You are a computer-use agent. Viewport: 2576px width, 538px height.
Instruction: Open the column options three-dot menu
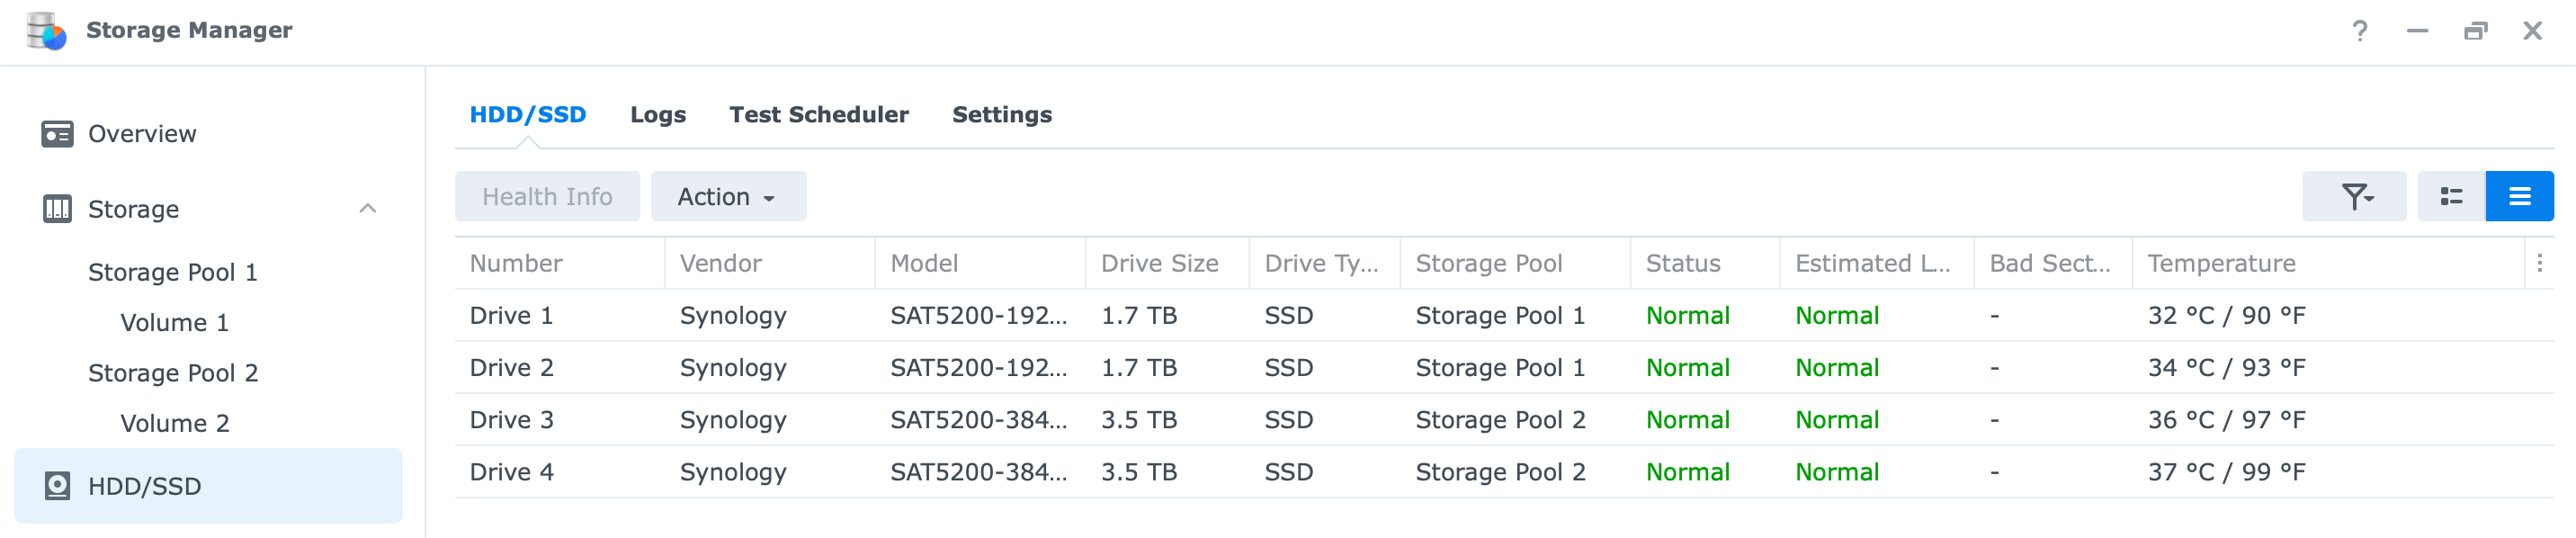(2539, 263)
